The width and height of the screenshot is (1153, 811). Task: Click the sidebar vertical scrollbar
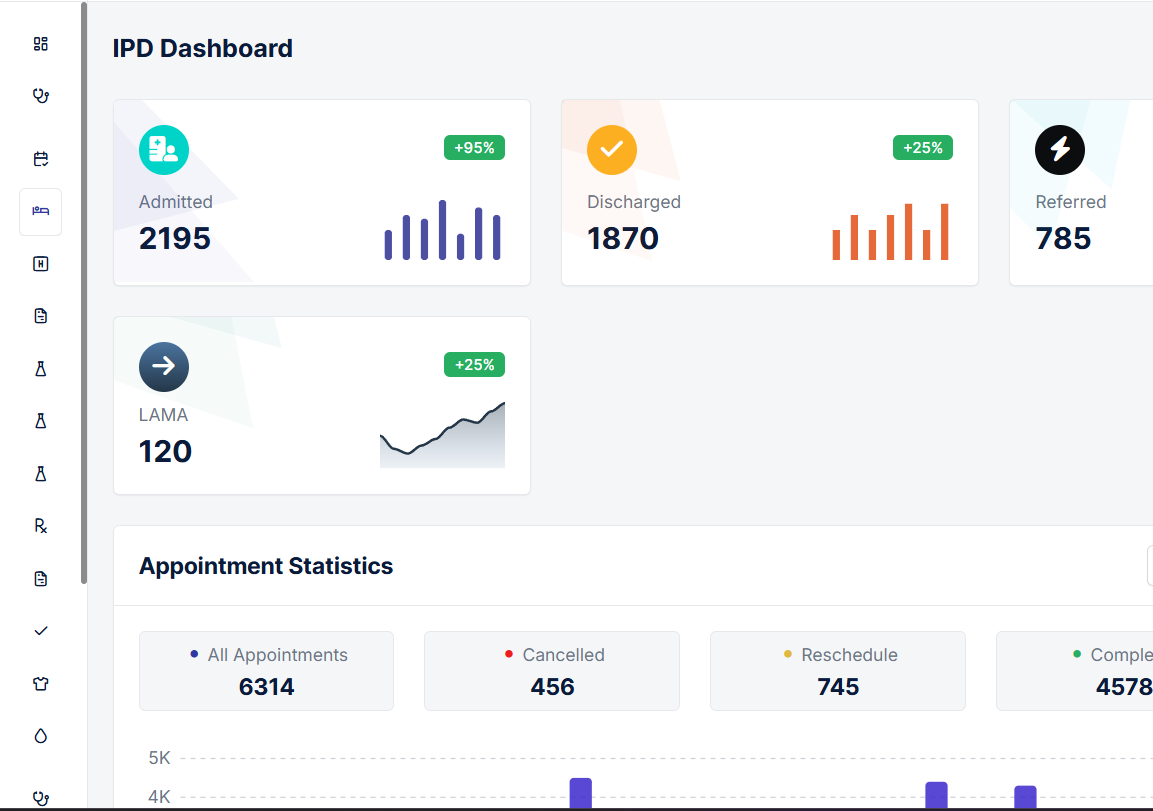(84, 292)
